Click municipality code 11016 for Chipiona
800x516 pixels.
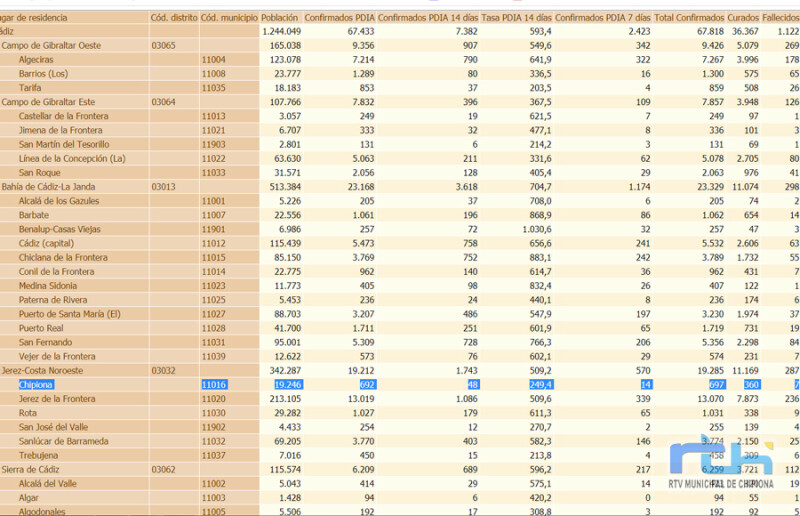214,385
